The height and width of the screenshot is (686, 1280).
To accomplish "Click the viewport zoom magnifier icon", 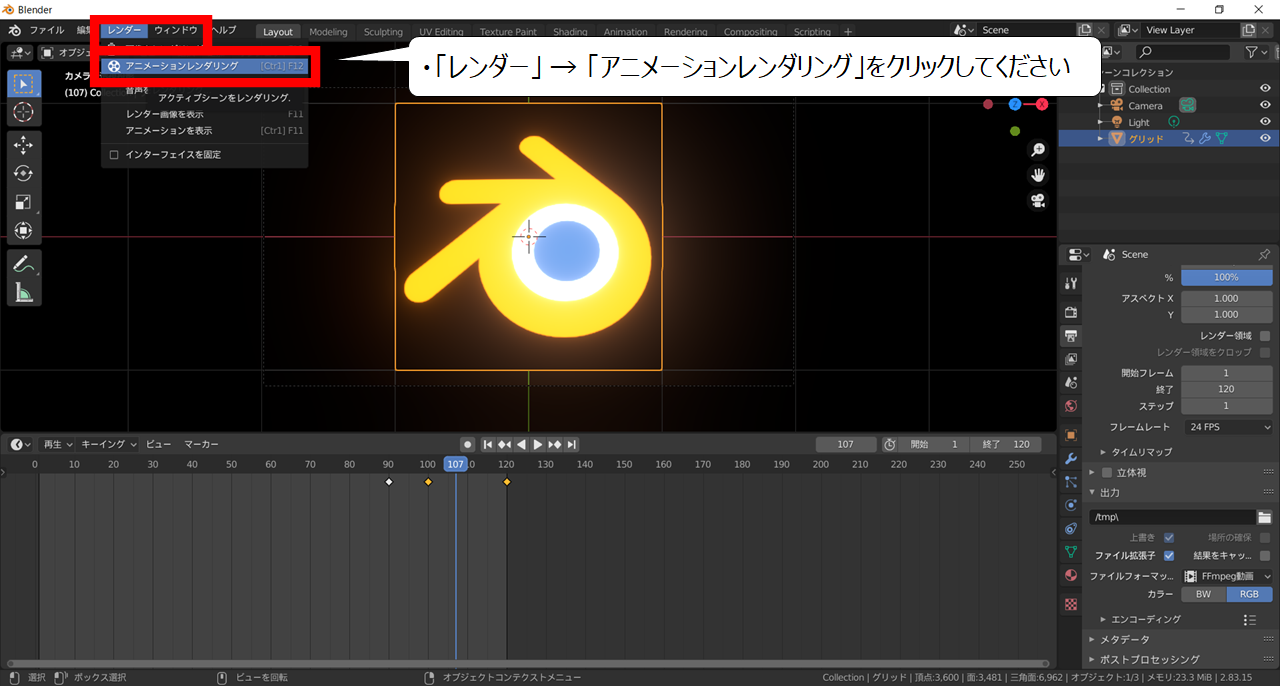I will 1038,150.
